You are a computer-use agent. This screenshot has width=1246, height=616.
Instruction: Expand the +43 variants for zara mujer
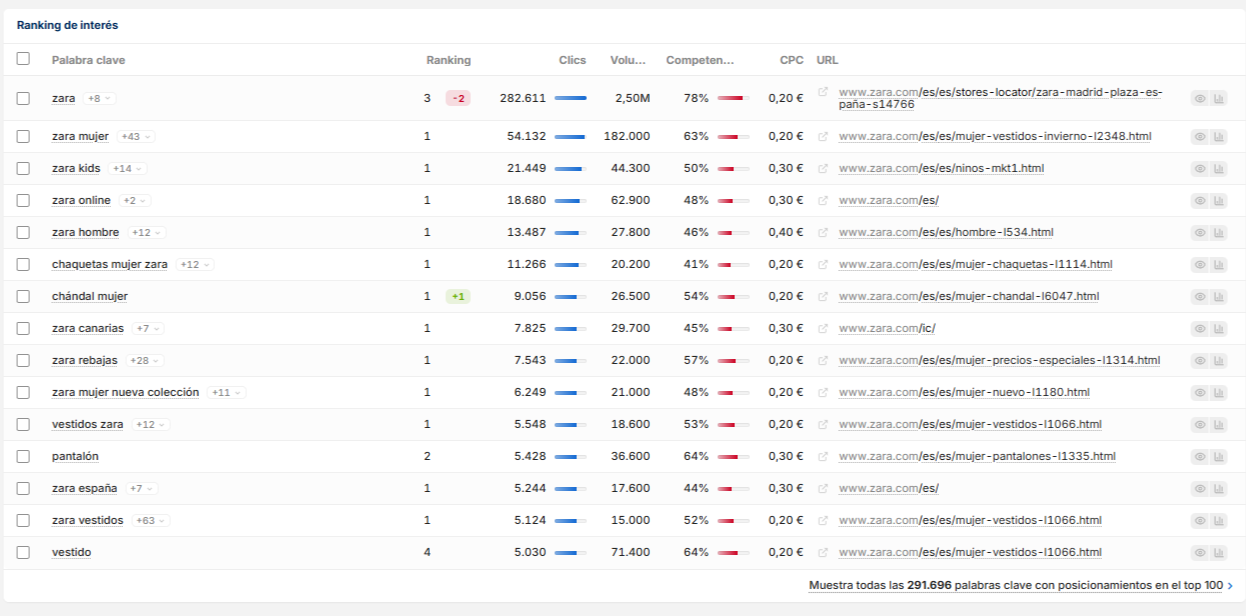[136, 136]
